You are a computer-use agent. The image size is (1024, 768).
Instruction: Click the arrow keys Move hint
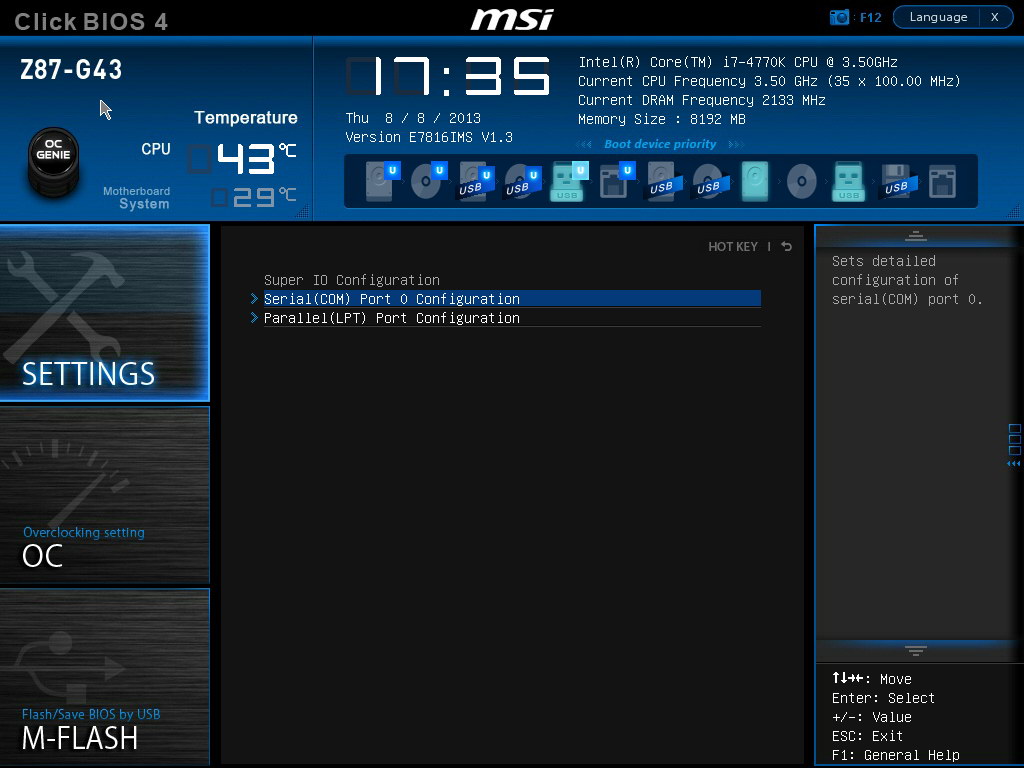871,679
